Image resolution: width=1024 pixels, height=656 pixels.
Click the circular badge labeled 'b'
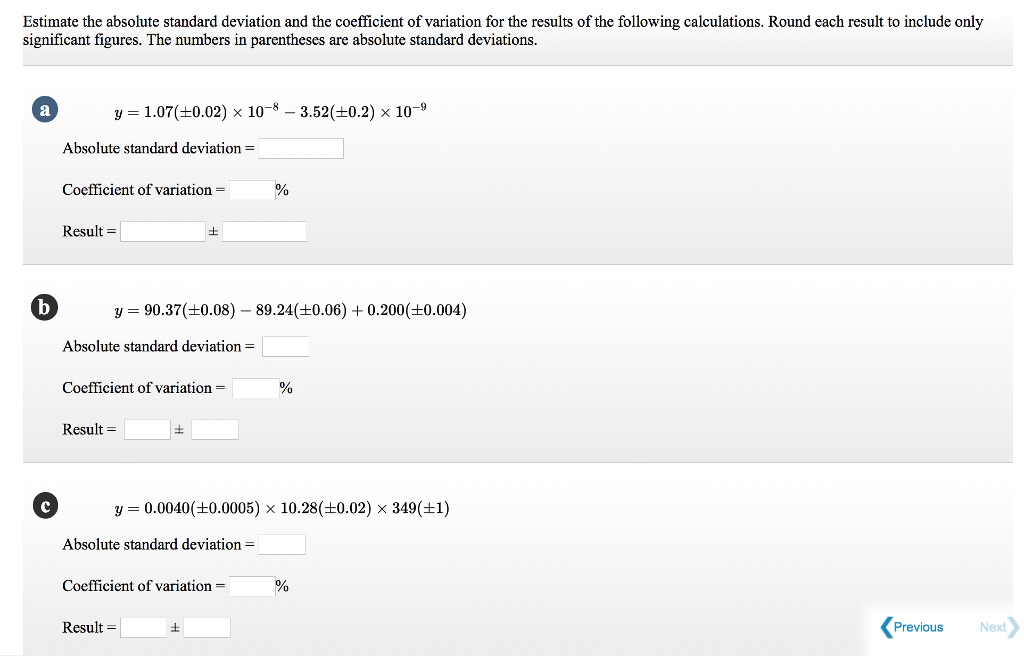(44, 307)
